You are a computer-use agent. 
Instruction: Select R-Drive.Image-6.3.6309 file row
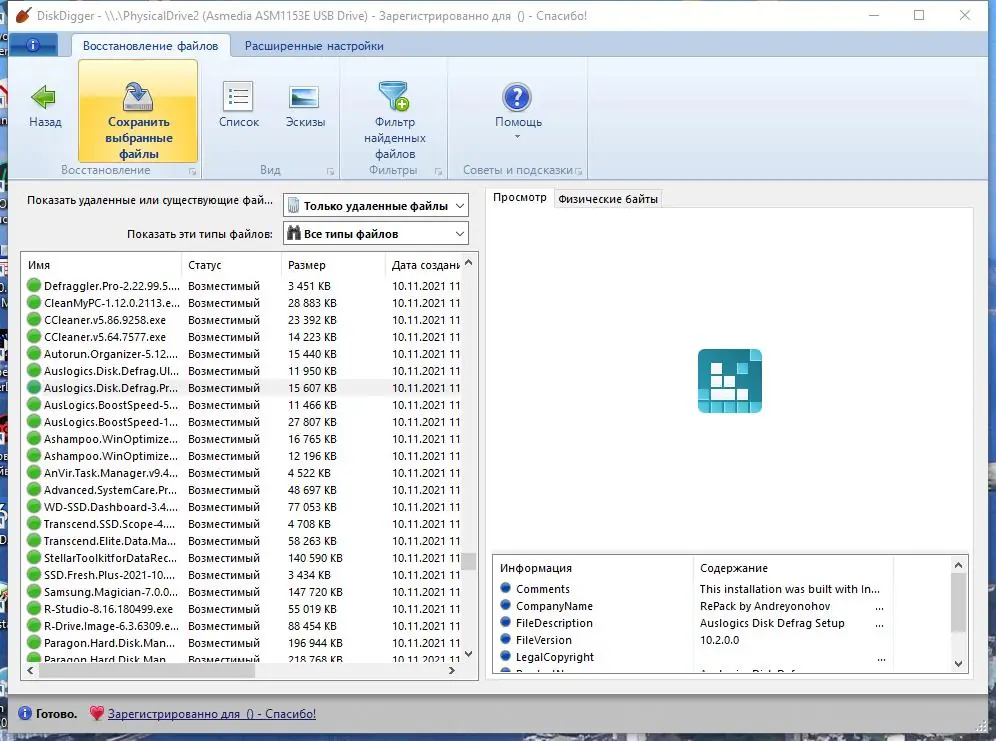243,626
